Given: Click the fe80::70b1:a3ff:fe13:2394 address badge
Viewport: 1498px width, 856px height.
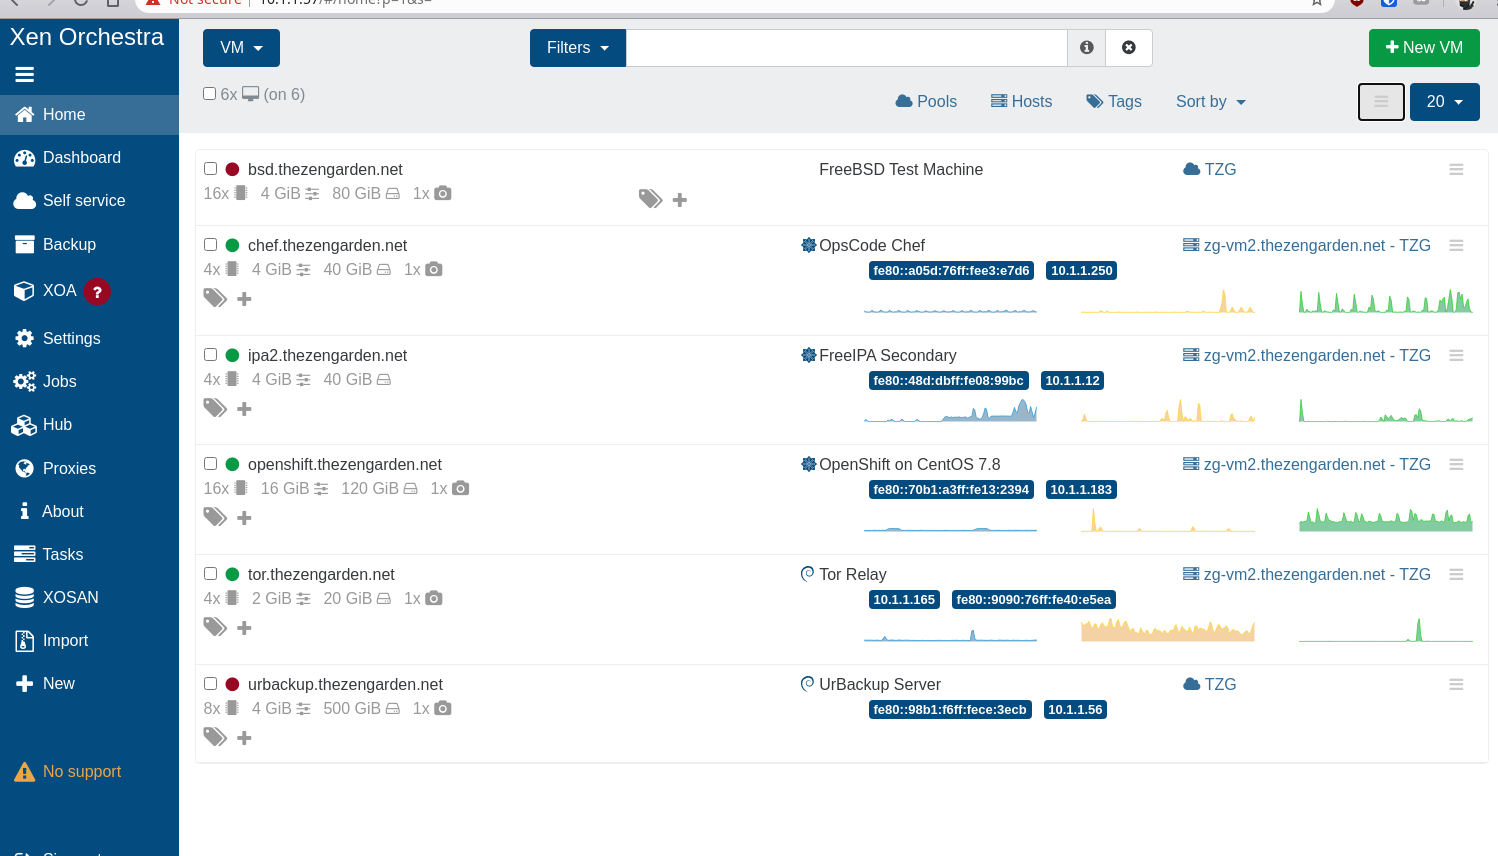Looking at the screenshot, I should pyautogui.click(x=951, y=490).
